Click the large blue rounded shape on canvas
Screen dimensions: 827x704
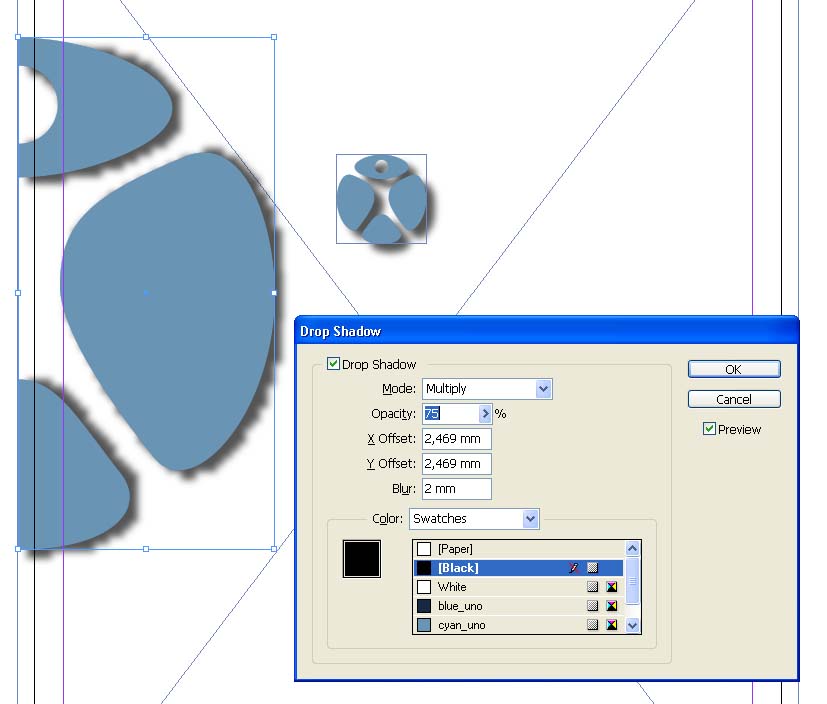169,311
